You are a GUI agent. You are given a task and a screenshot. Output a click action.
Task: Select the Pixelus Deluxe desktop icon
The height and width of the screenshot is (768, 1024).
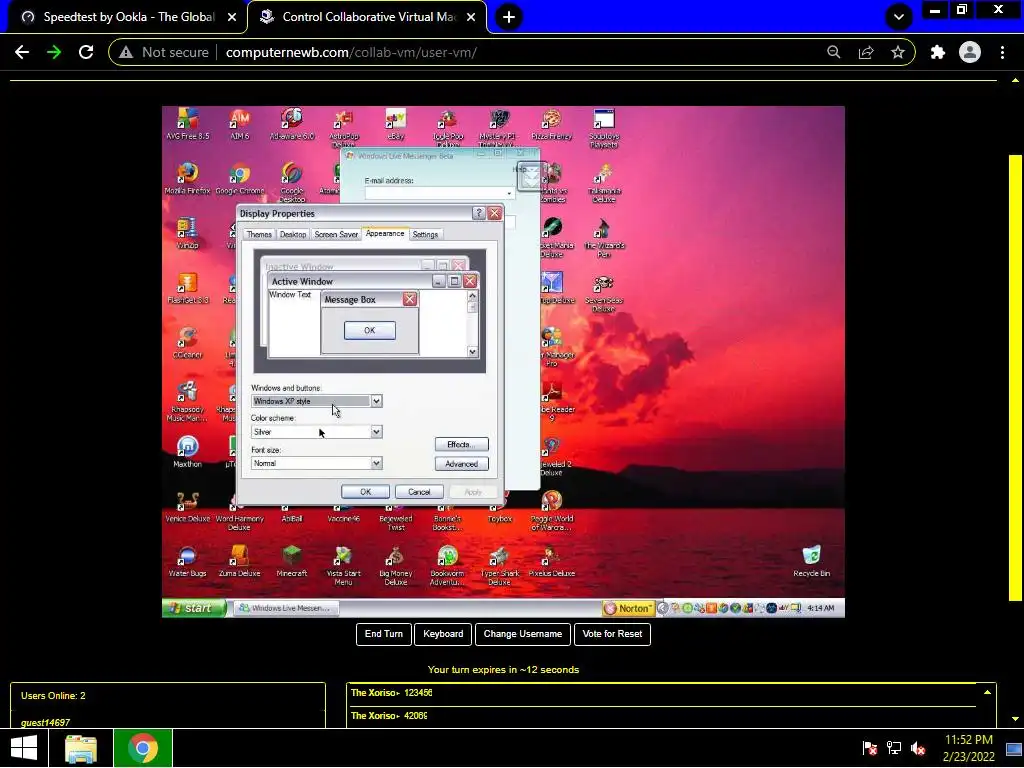click(x=552, y=562)
